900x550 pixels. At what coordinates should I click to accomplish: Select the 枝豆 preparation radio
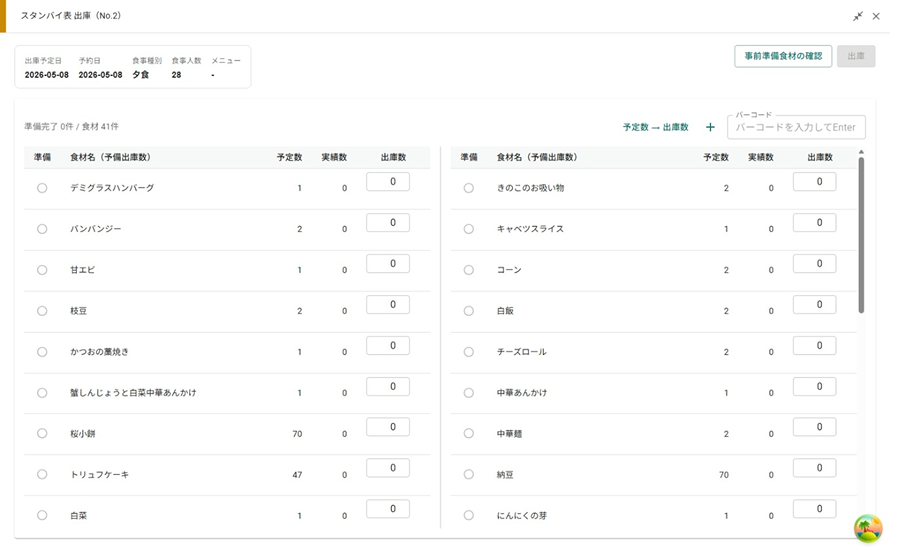pyautogui.click(x=42, y=311)
